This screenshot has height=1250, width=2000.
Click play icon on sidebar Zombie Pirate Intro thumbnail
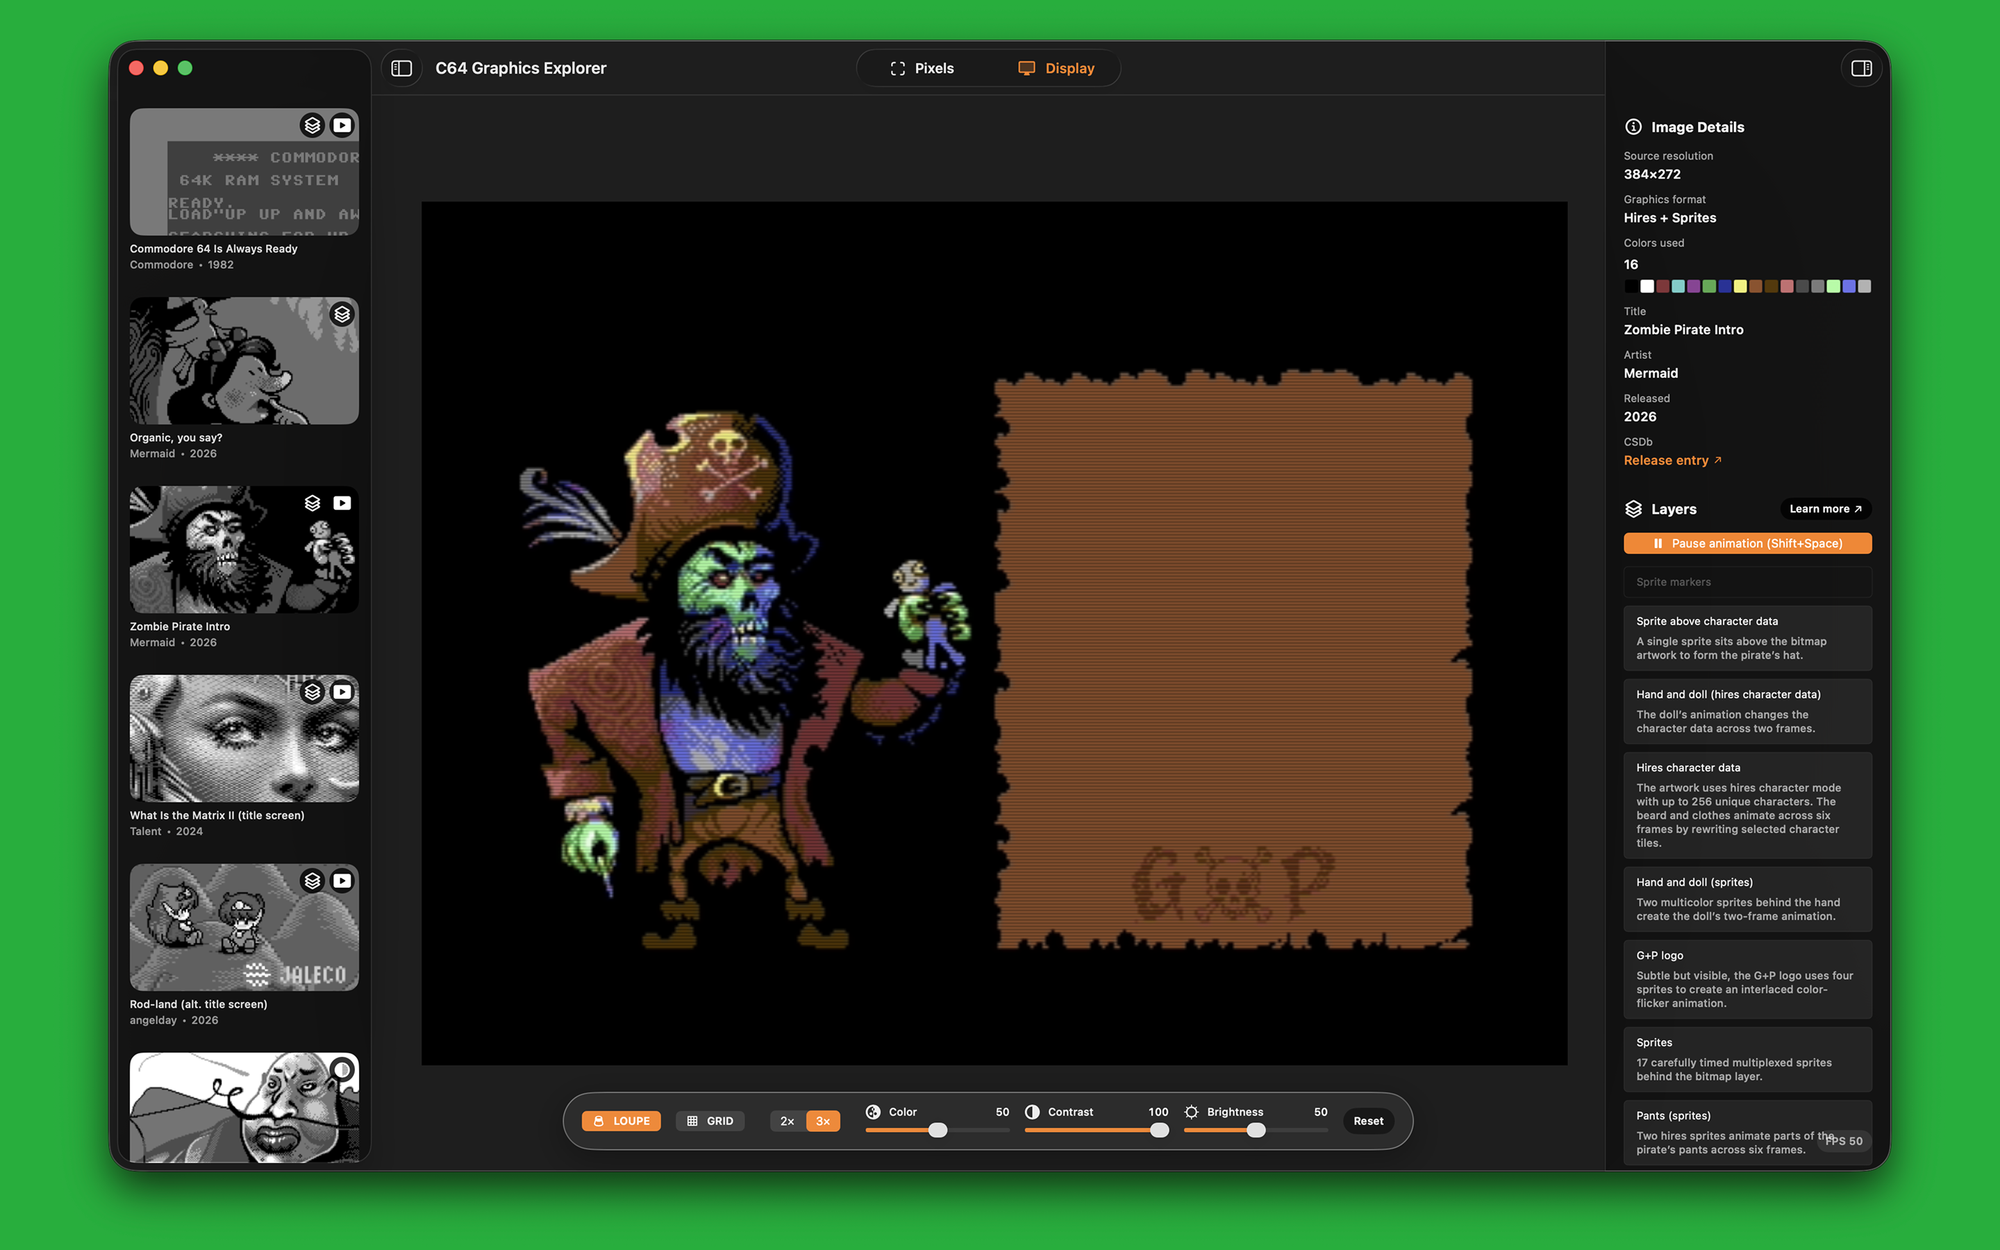[342, 503]
